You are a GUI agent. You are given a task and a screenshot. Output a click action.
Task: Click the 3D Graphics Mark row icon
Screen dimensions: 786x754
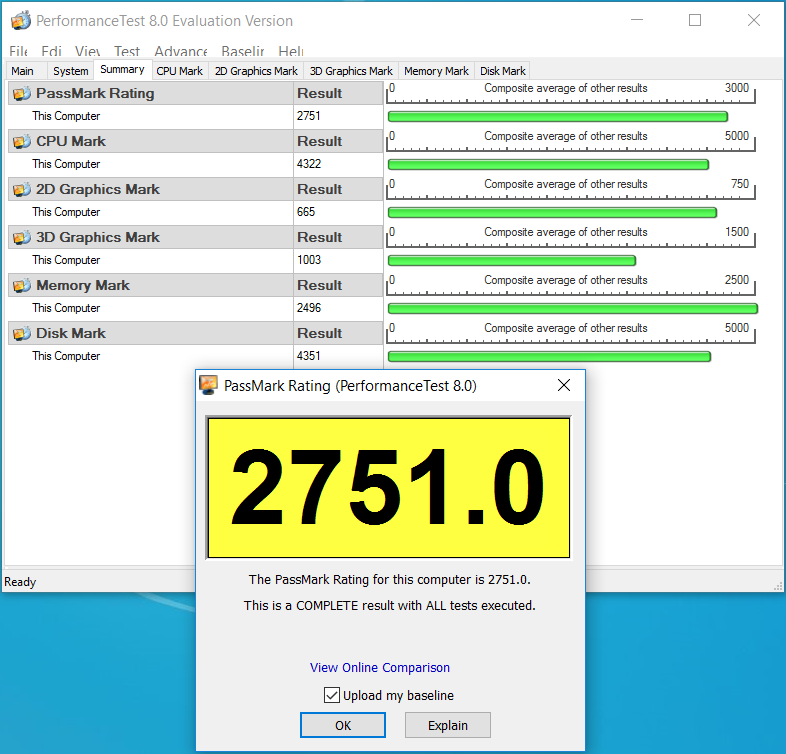[22, 238]
